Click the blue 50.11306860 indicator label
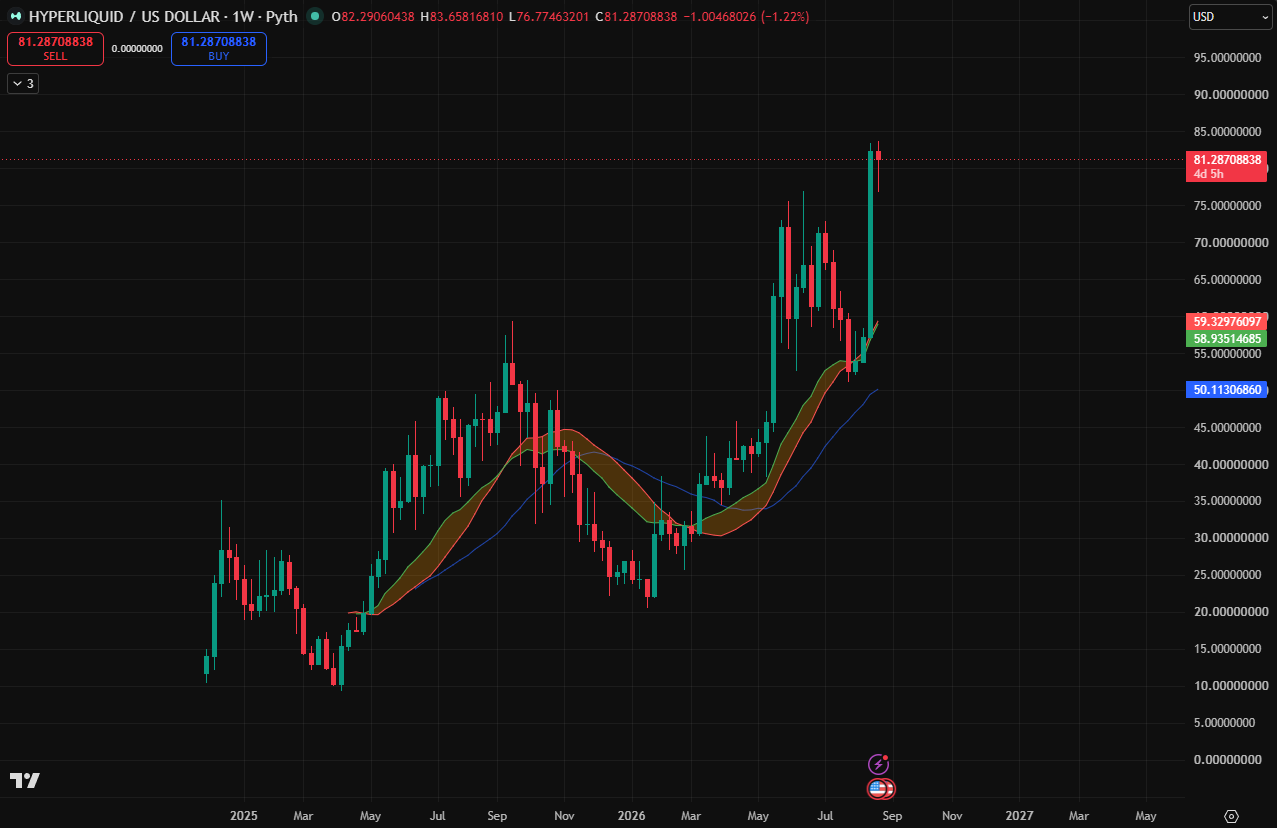Image resolution: width=1277 pixels, height=828 pixels. (1228, 389)
